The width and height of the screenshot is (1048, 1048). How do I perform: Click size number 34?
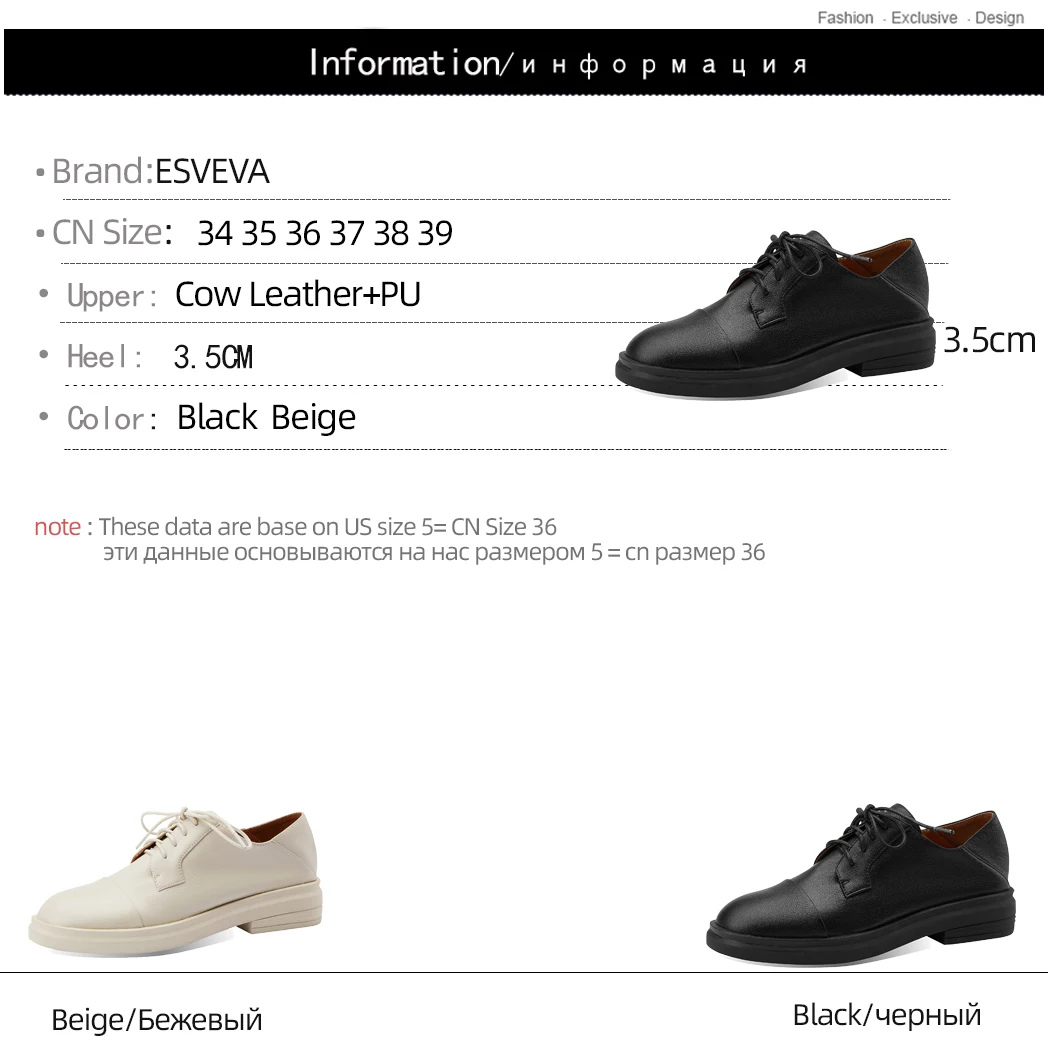click(215, 233)
